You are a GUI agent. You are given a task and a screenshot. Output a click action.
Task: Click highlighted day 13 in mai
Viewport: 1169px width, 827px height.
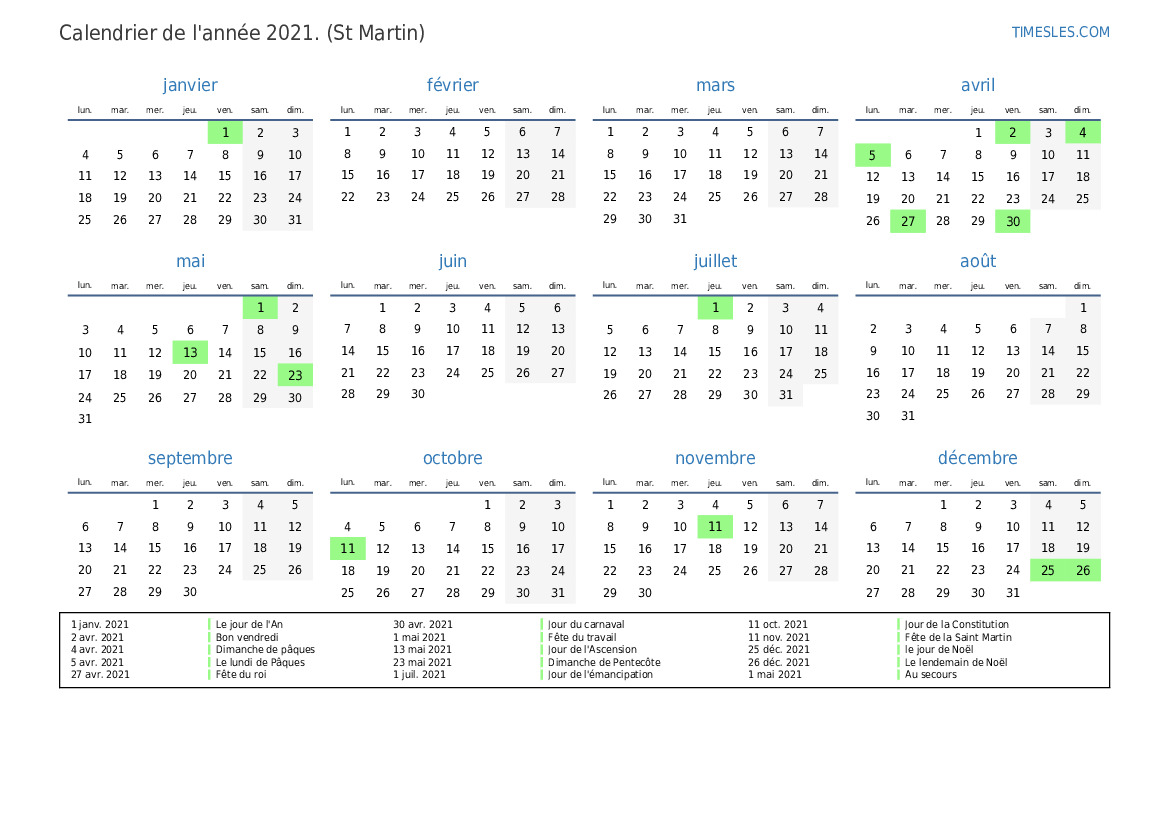tap(190, 352)
